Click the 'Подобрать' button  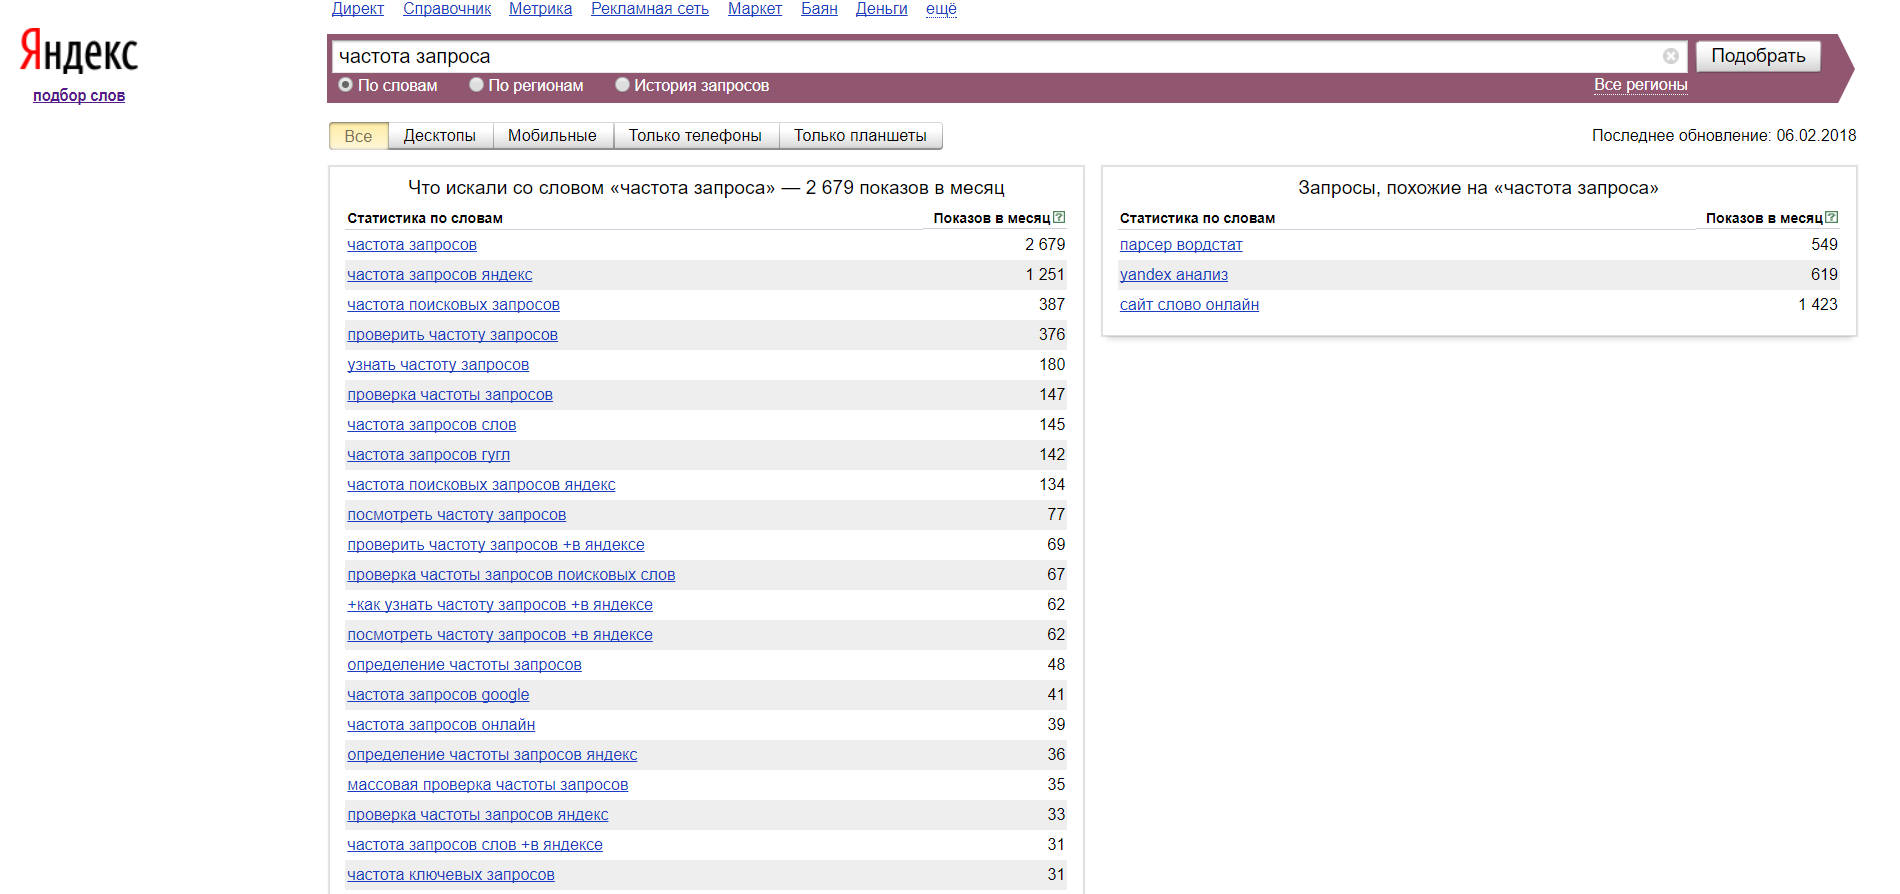click(x=1758, y=56)
